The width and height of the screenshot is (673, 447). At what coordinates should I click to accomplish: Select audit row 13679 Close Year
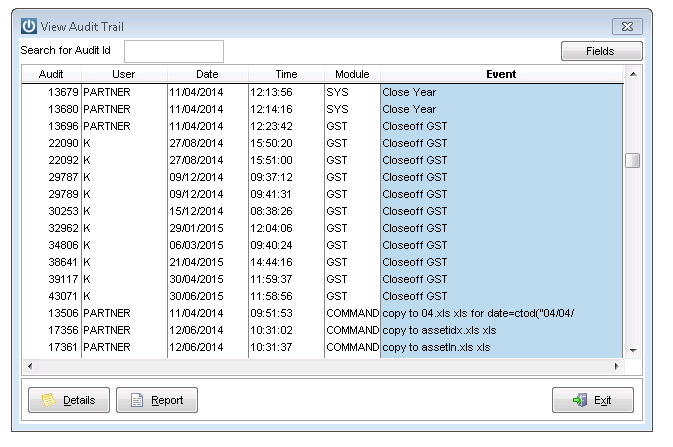322,92
